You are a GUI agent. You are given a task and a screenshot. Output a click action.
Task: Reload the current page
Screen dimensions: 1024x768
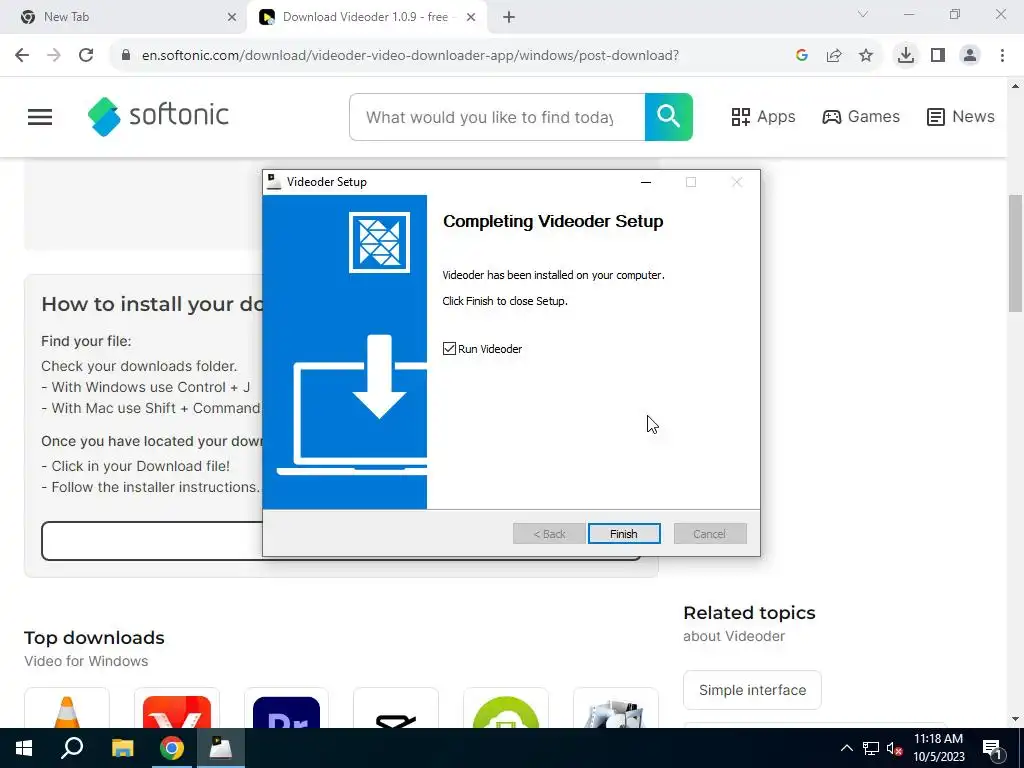pos(86,55)
